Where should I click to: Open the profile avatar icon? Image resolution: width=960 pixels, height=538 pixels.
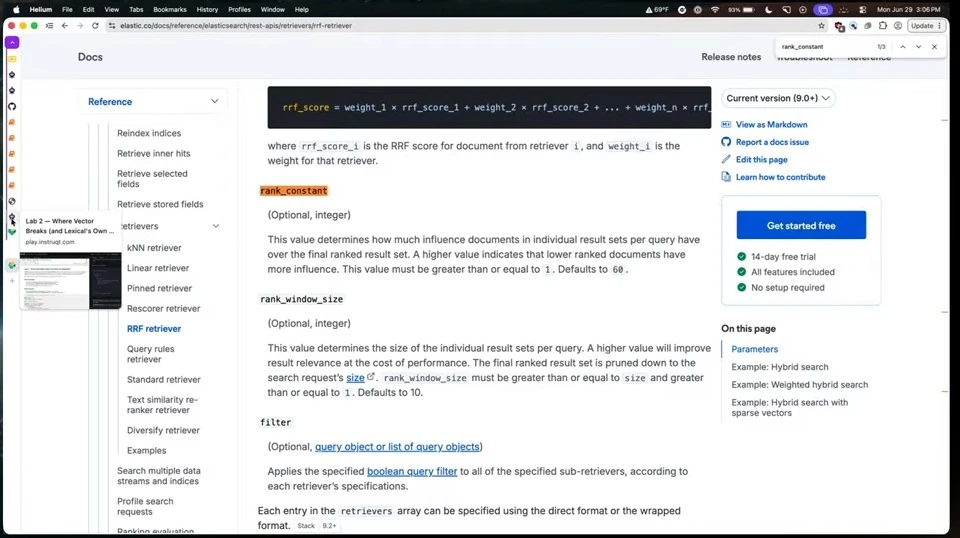coord(898,26)
